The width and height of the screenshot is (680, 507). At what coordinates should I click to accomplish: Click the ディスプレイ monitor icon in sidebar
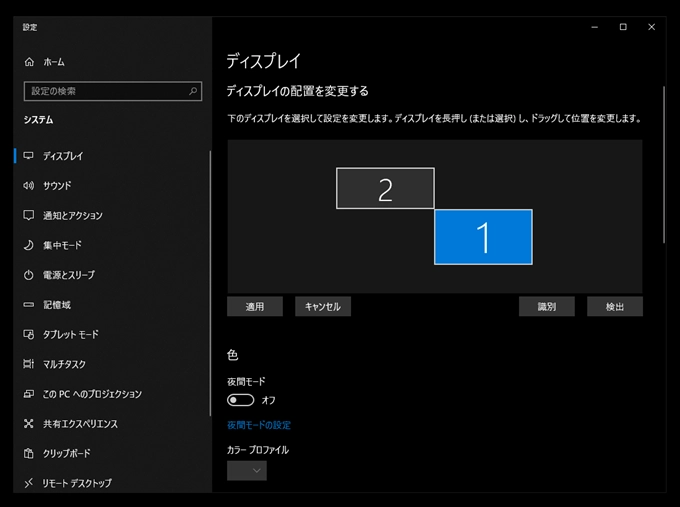pyautogui.click(x=29, y=156)
